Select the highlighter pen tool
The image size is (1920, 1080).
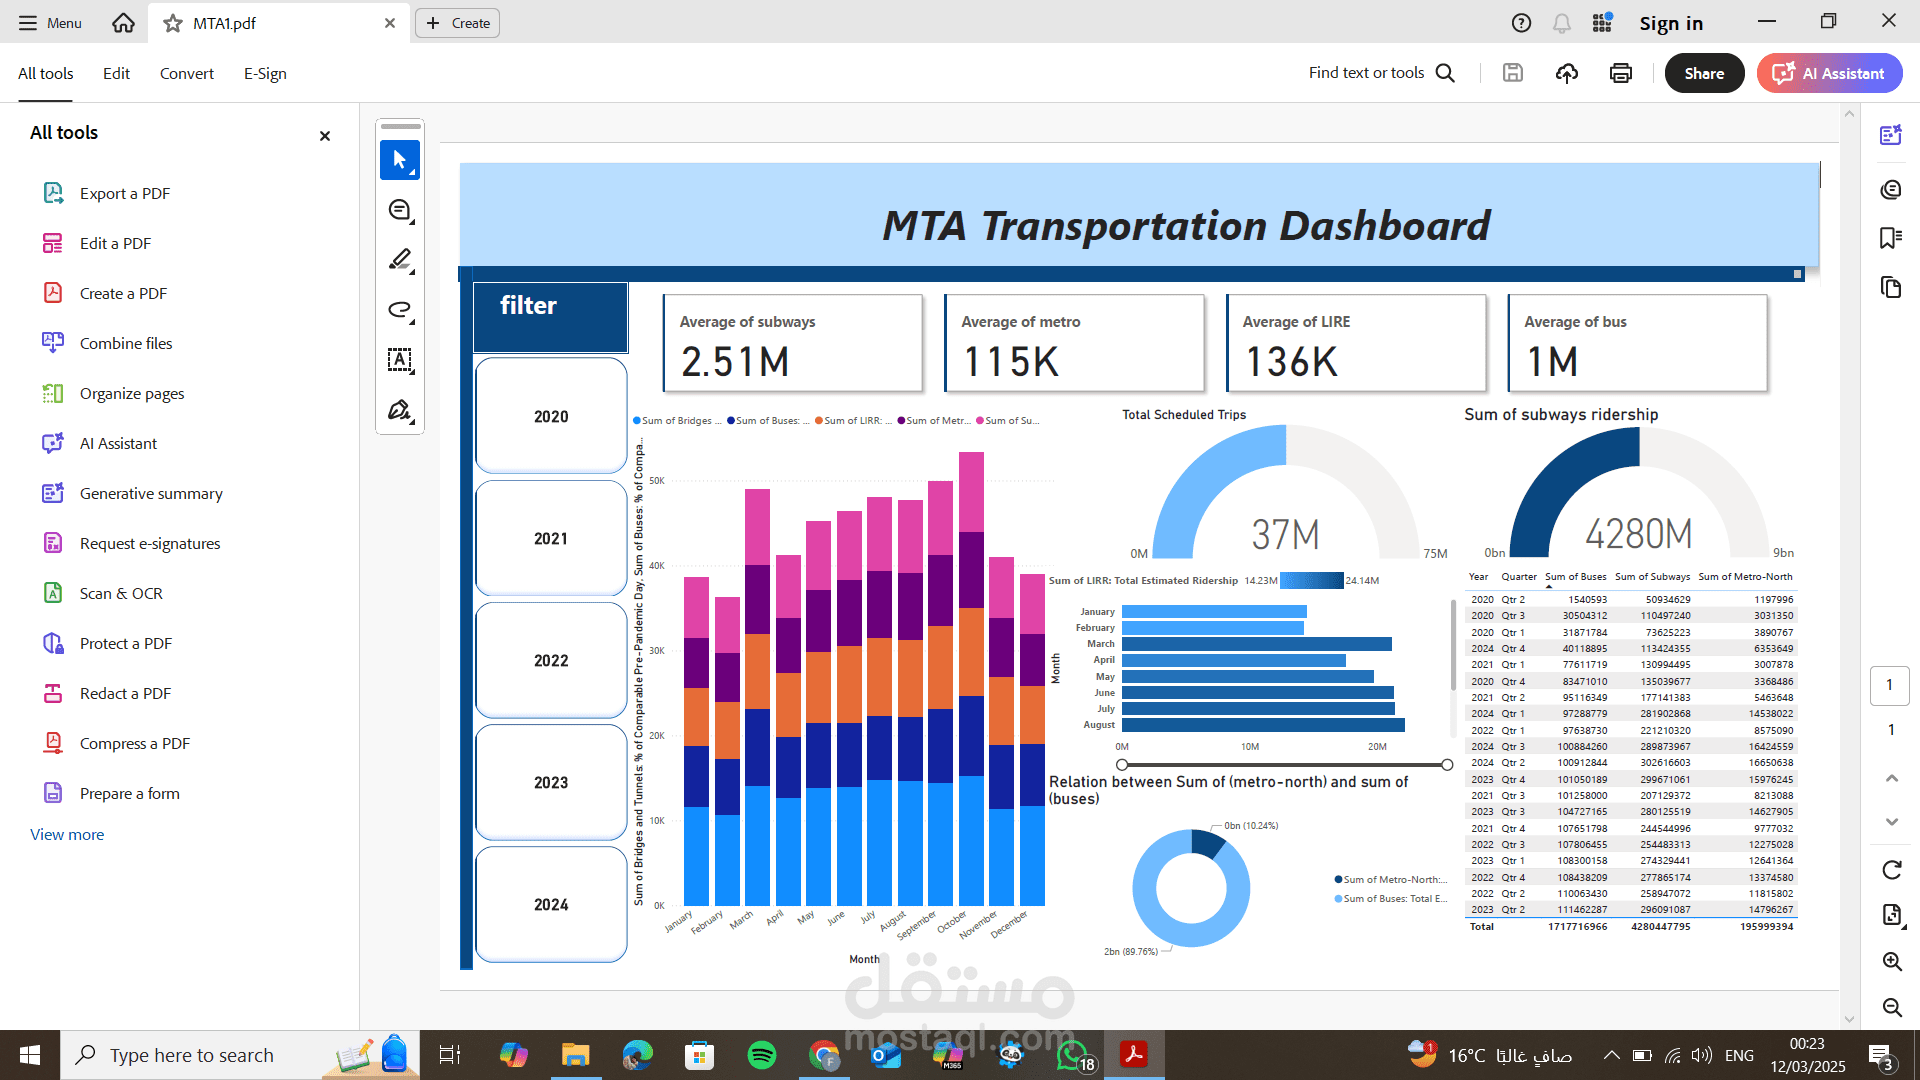point(400,260)
